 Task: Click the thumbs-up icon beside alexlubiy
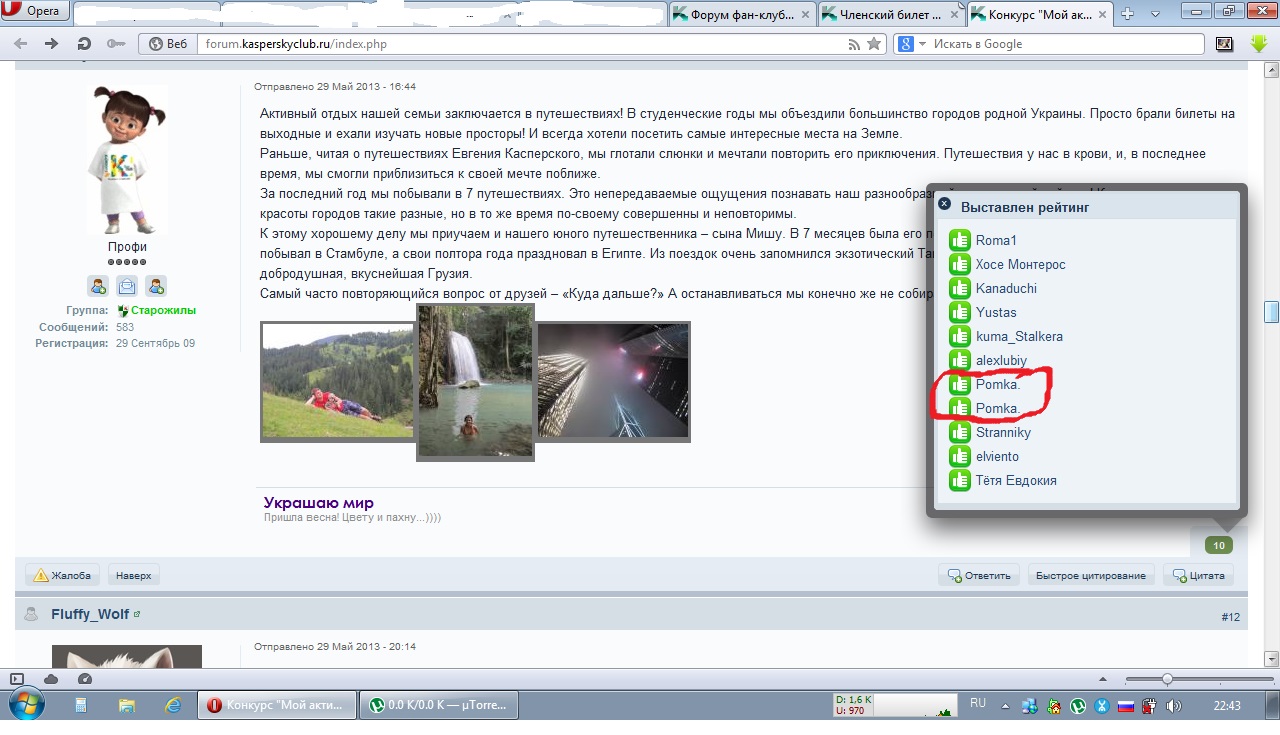click(960, 360)
